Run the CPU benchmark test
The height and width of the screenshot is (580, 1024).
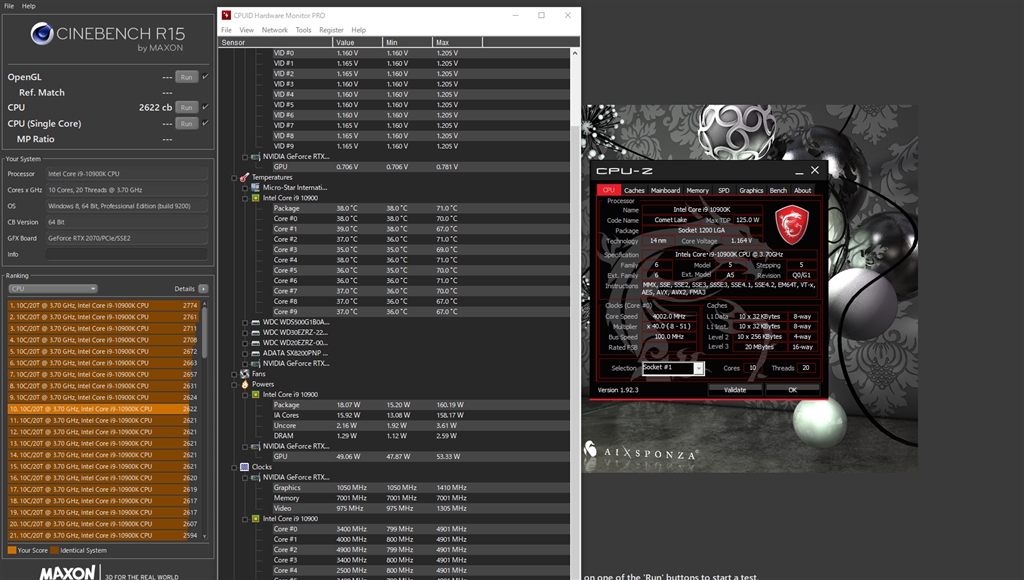click(186, 107)
